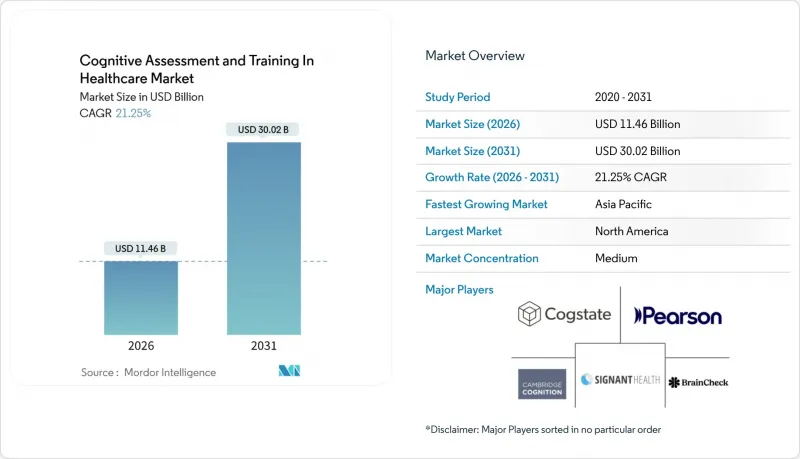Click the 2031 market size bar
800x459 pixels.
point(264,238)
